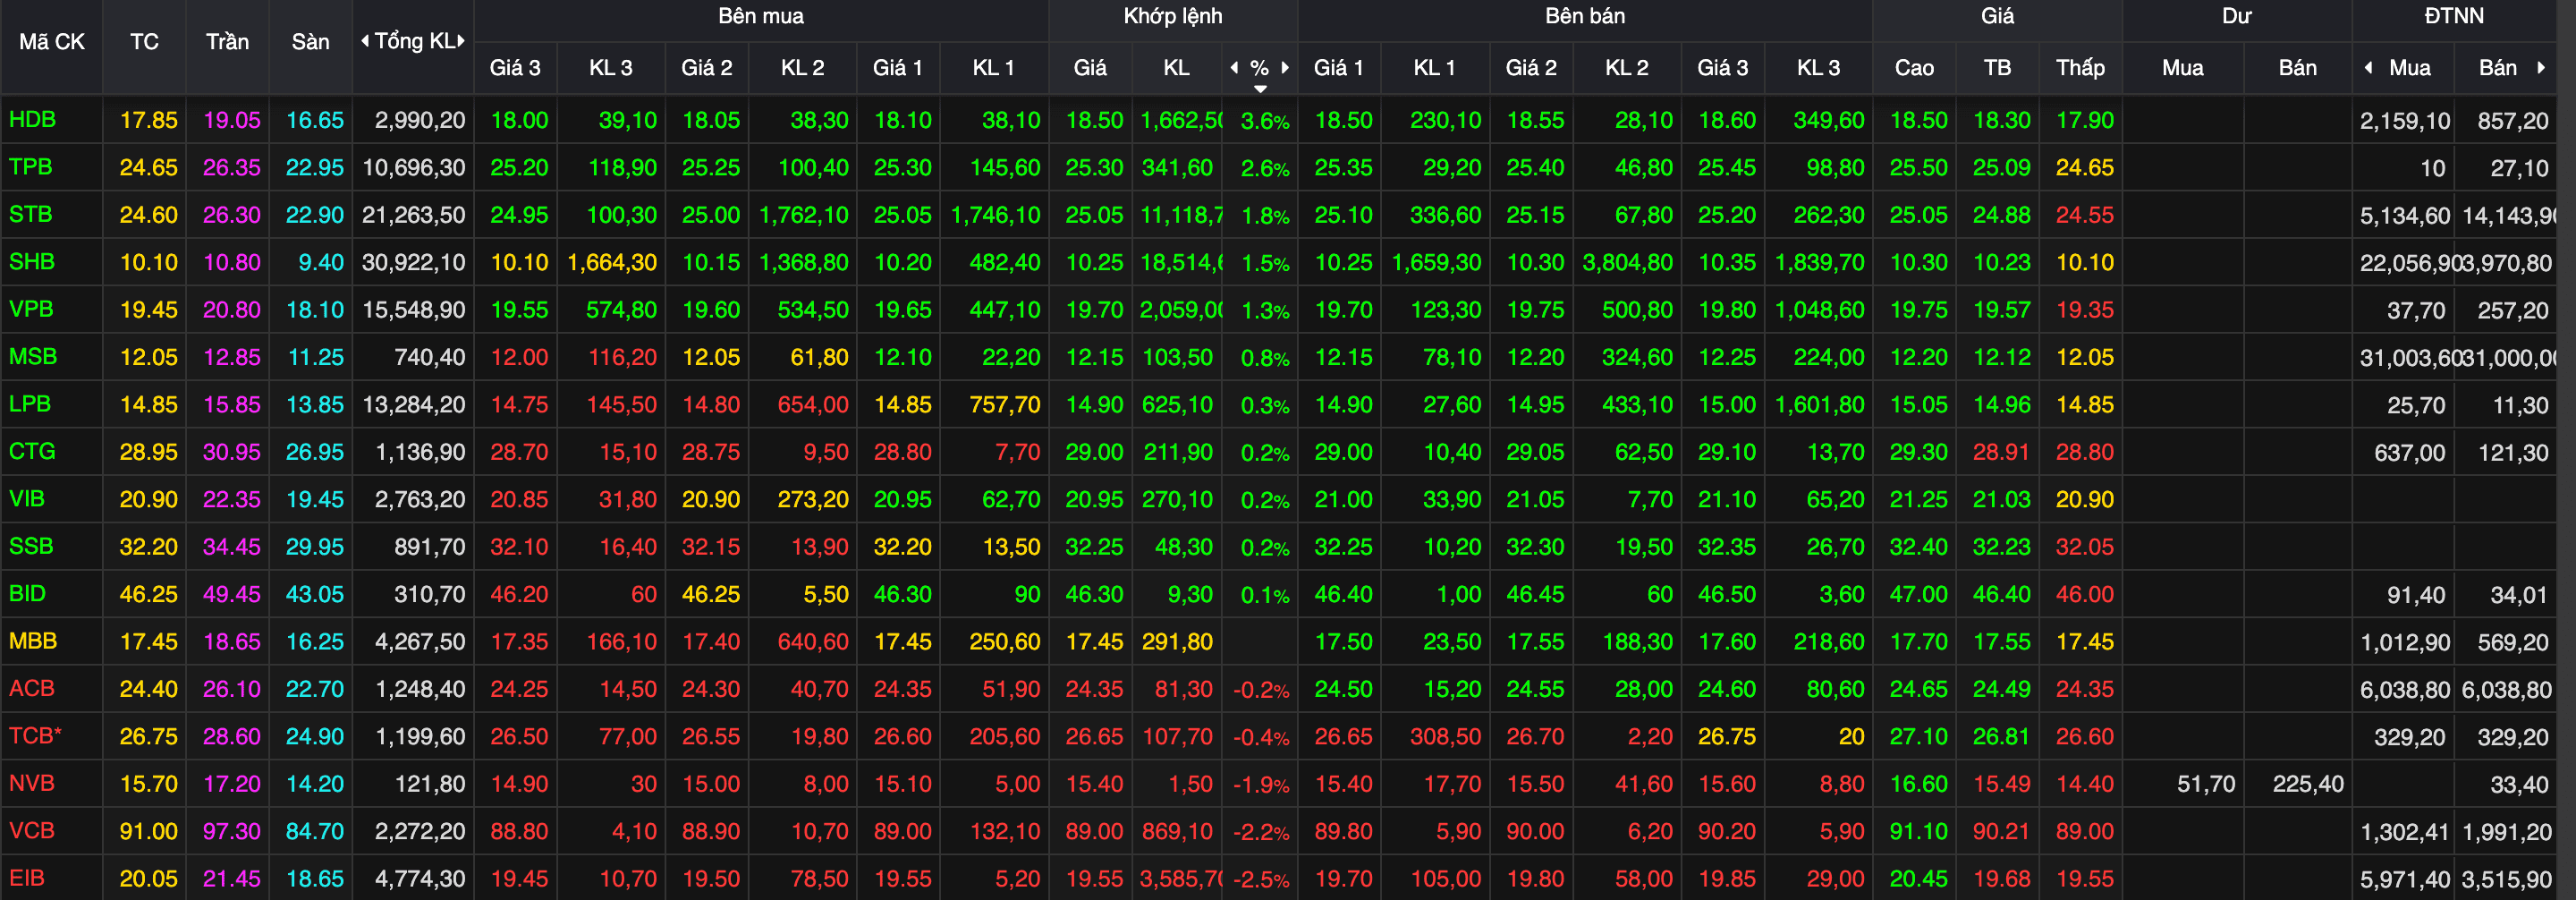The image size is (2576, 900).
Task: Click the Giá group header above Cao
Action: coord(1997,16)
